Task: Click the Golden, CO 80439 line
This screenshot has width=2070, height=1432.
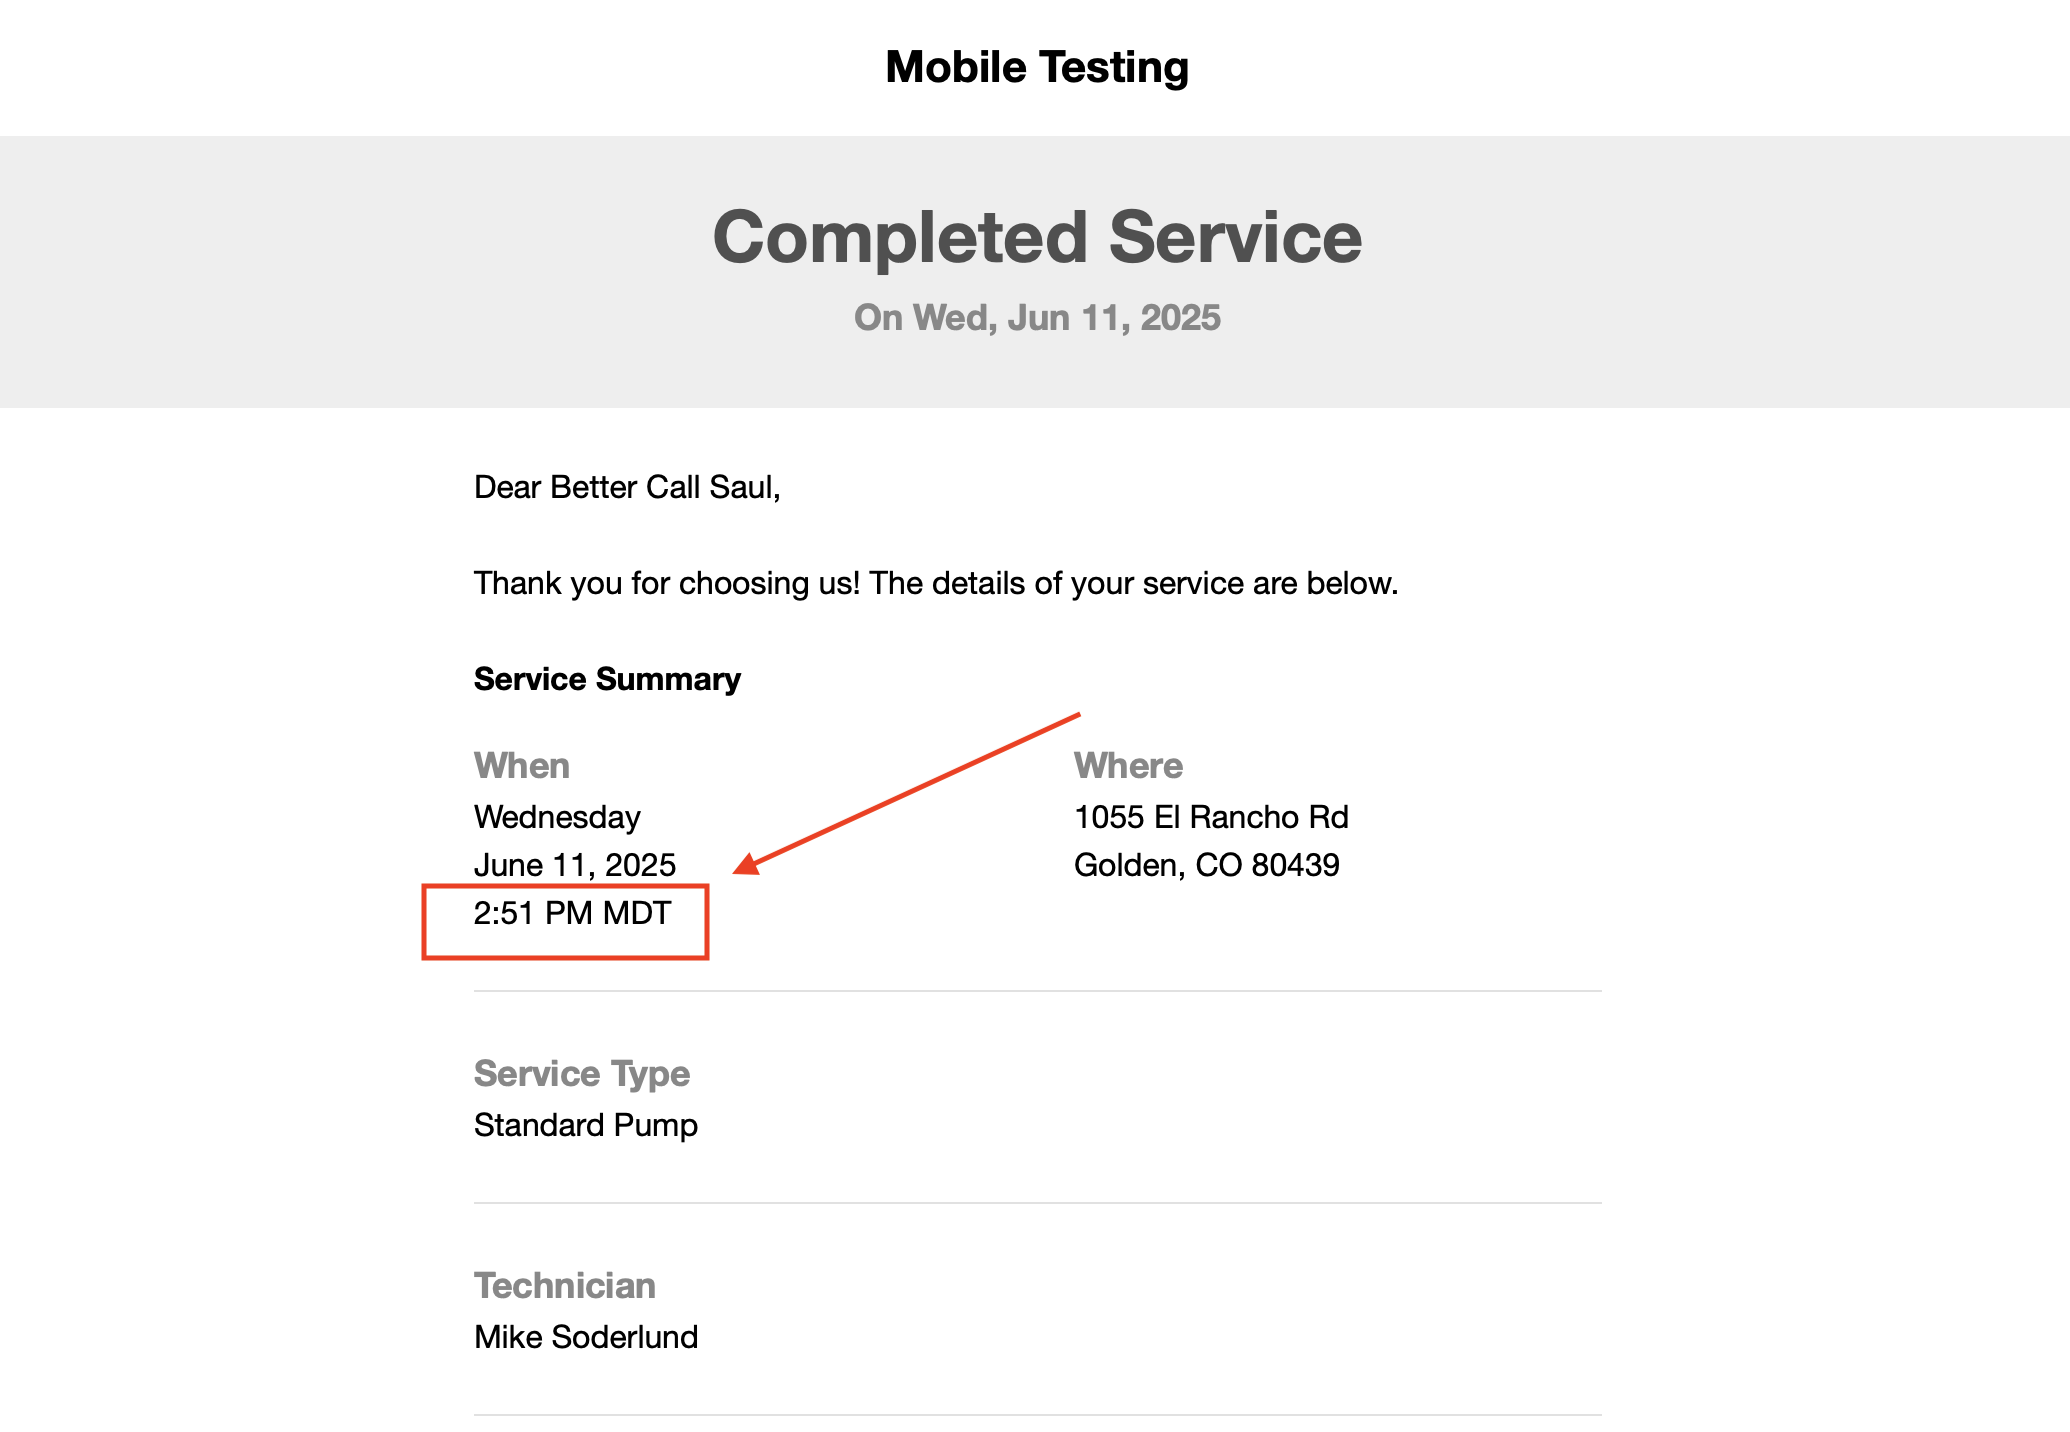Action: [1206, 865]
